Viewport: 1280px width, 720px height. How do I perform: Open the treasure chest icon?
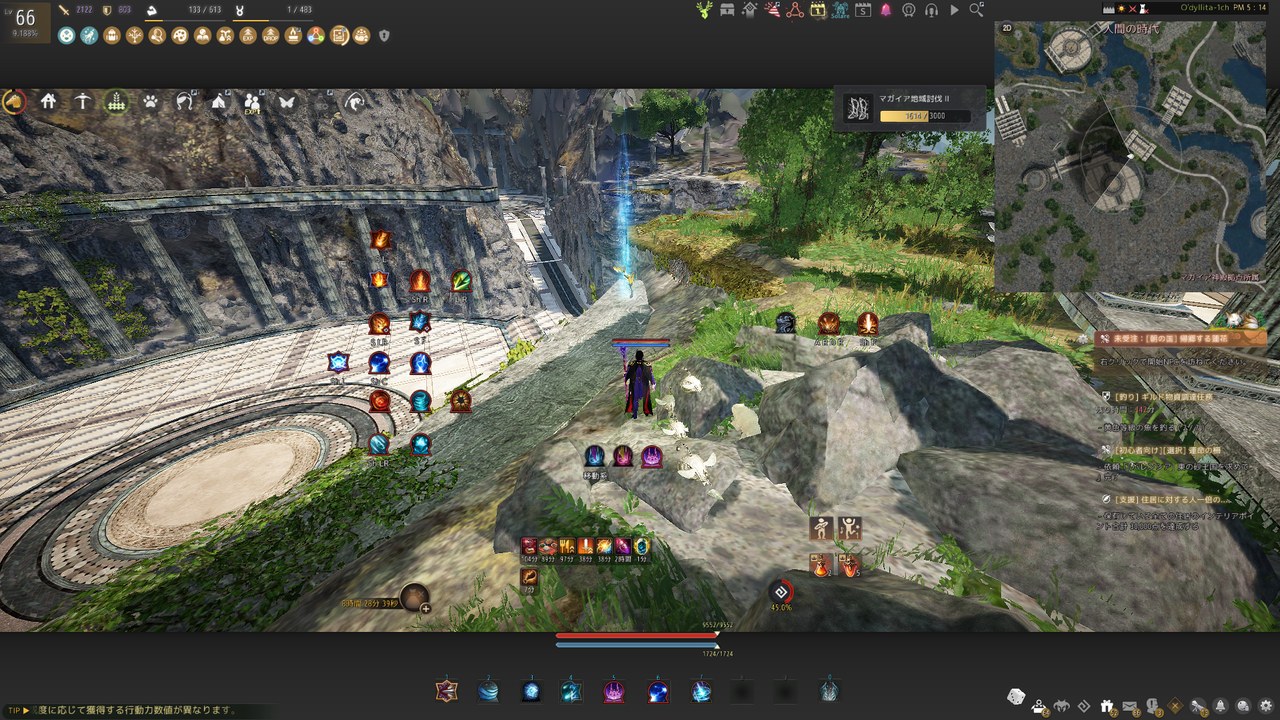727,10
